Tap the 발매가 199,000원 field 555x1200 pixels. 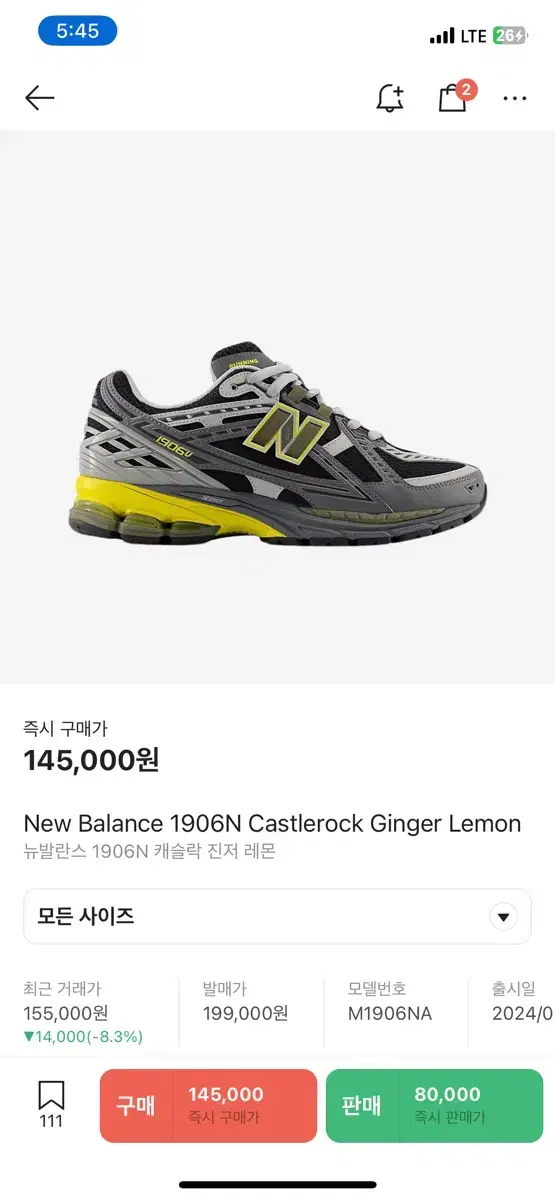pyautogui.click(x=245, y=1001)
